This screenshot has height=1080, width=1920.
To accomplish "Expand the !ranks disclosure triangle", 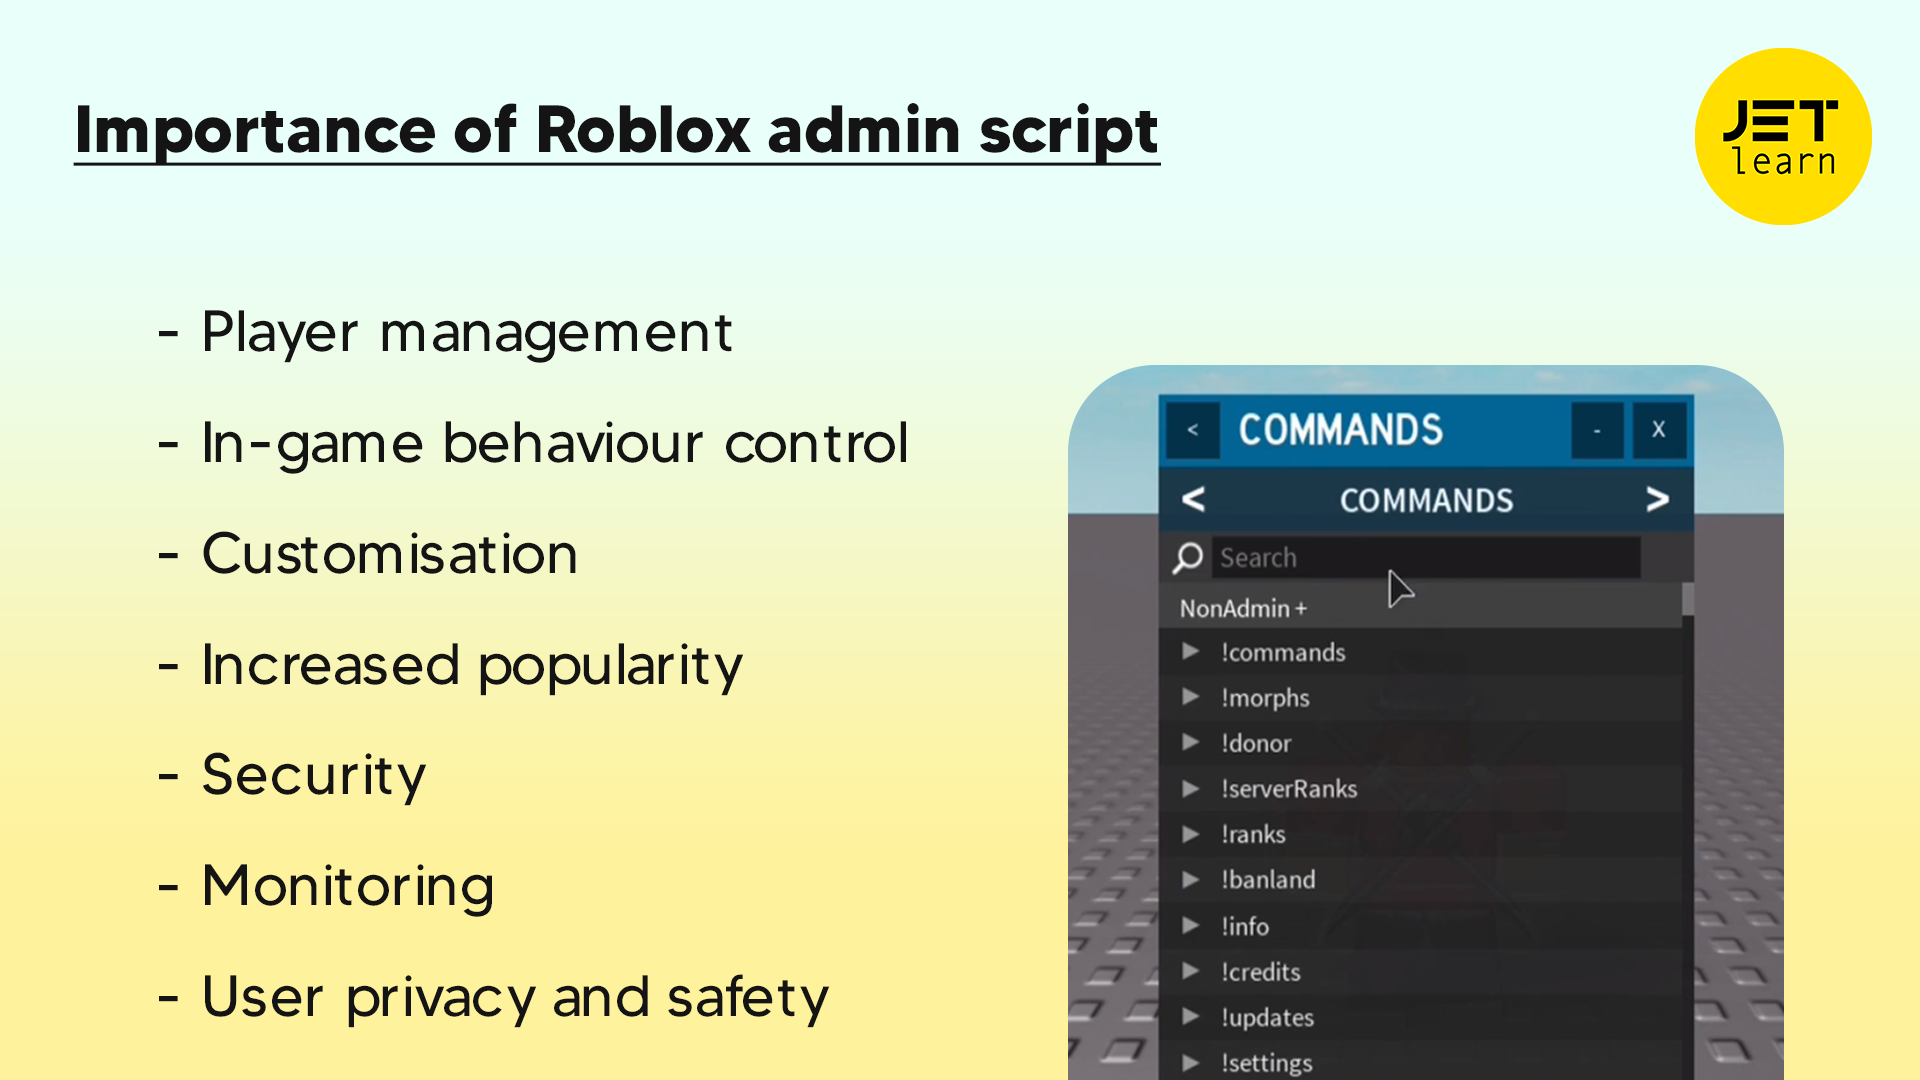I will [x=1192, y=834].
